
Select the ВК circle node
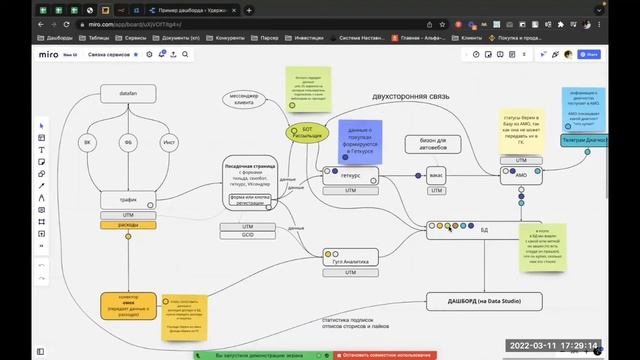coord(87,142)
